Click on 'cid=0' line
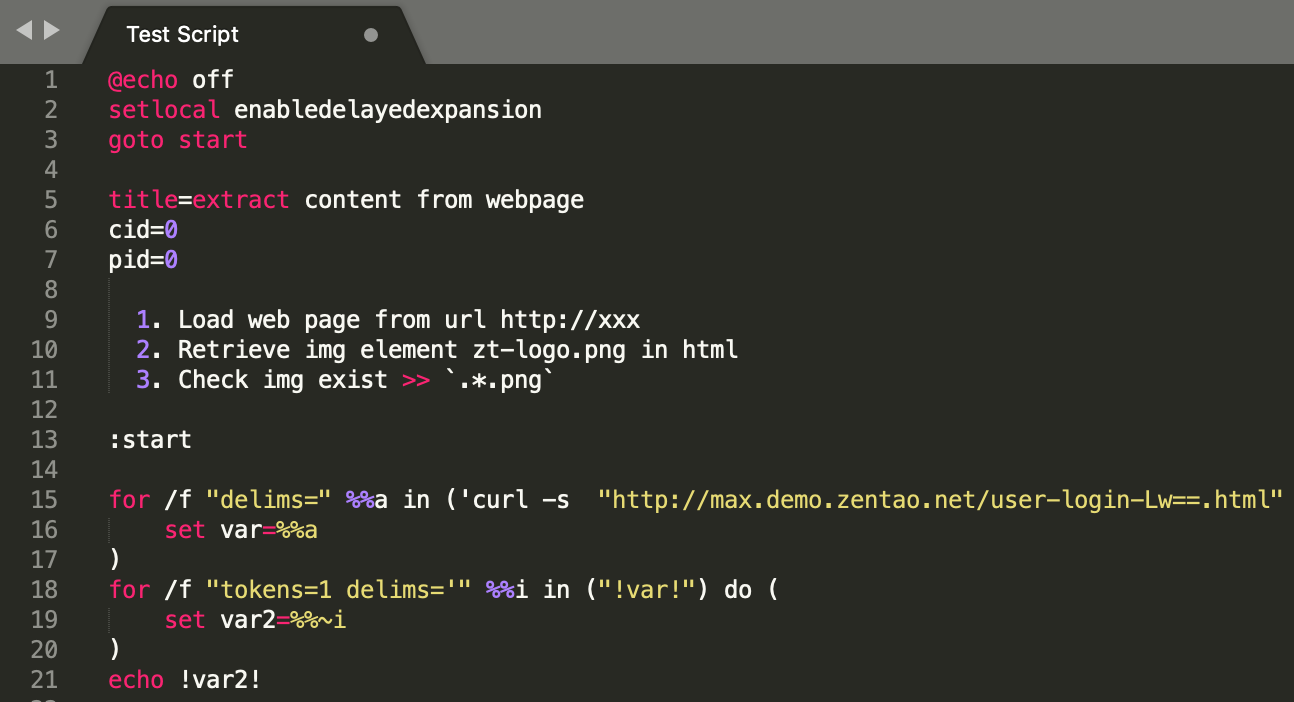Screen dimensions: 1294x702 point(143,230)
